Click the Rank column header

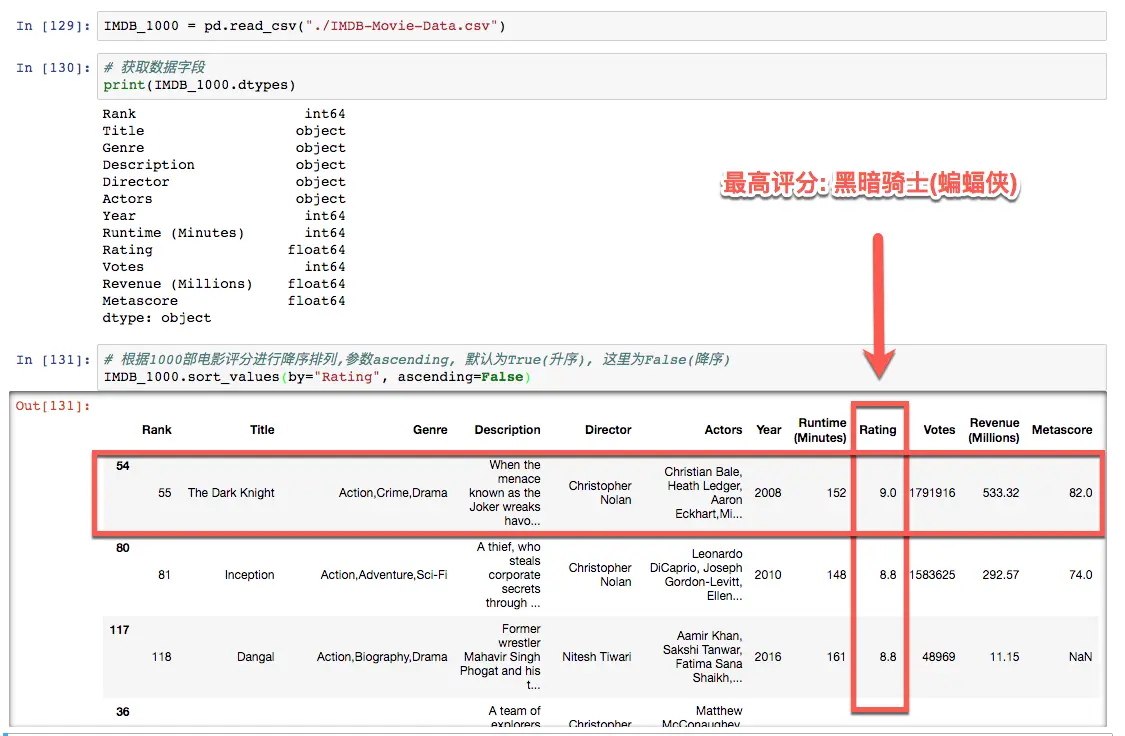point(156,430)
